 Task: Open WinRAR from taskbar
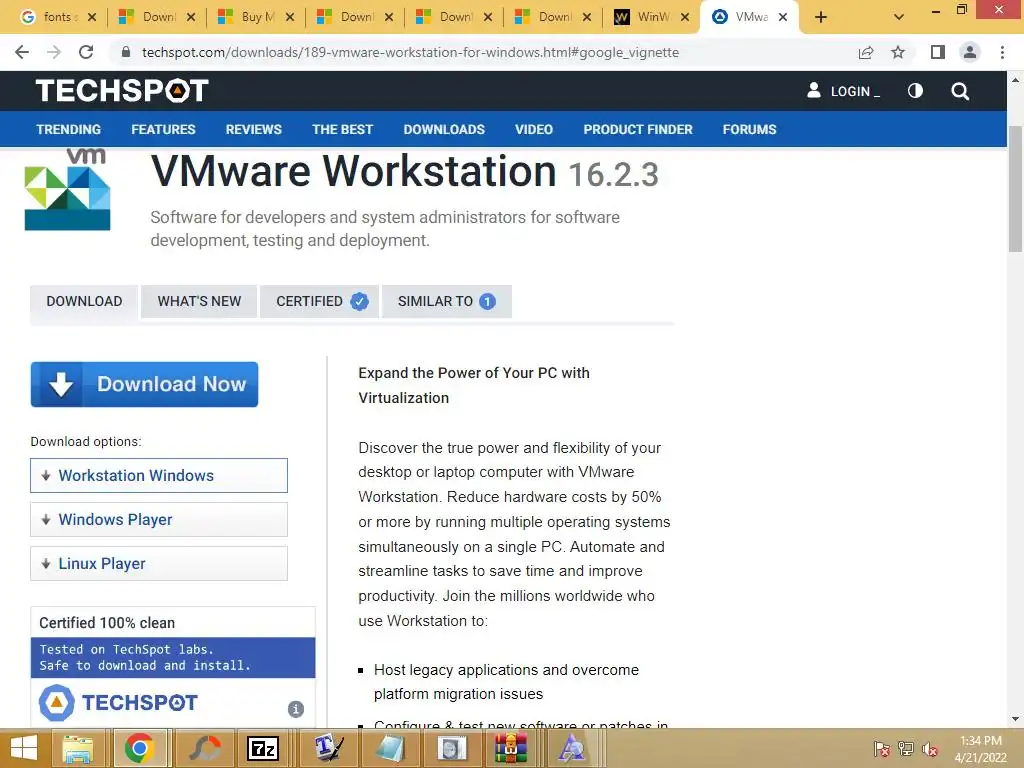click(511, 748)
